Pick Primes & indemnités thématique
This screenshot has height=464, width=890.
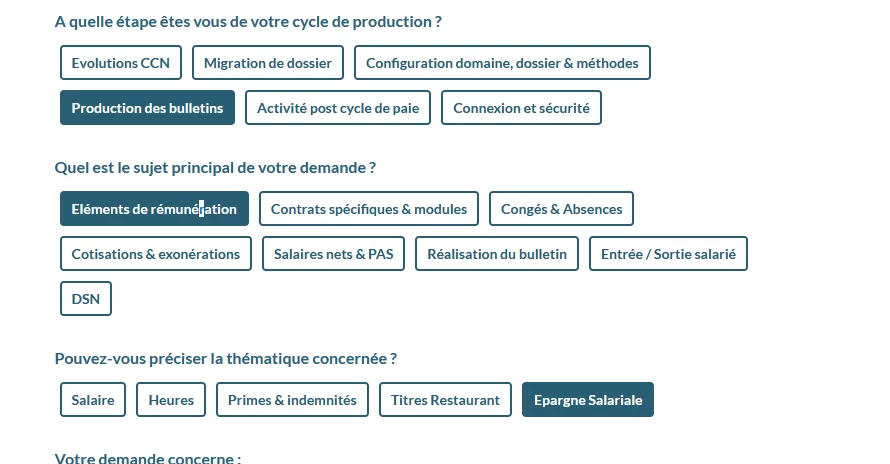click(x=292, y=399)
